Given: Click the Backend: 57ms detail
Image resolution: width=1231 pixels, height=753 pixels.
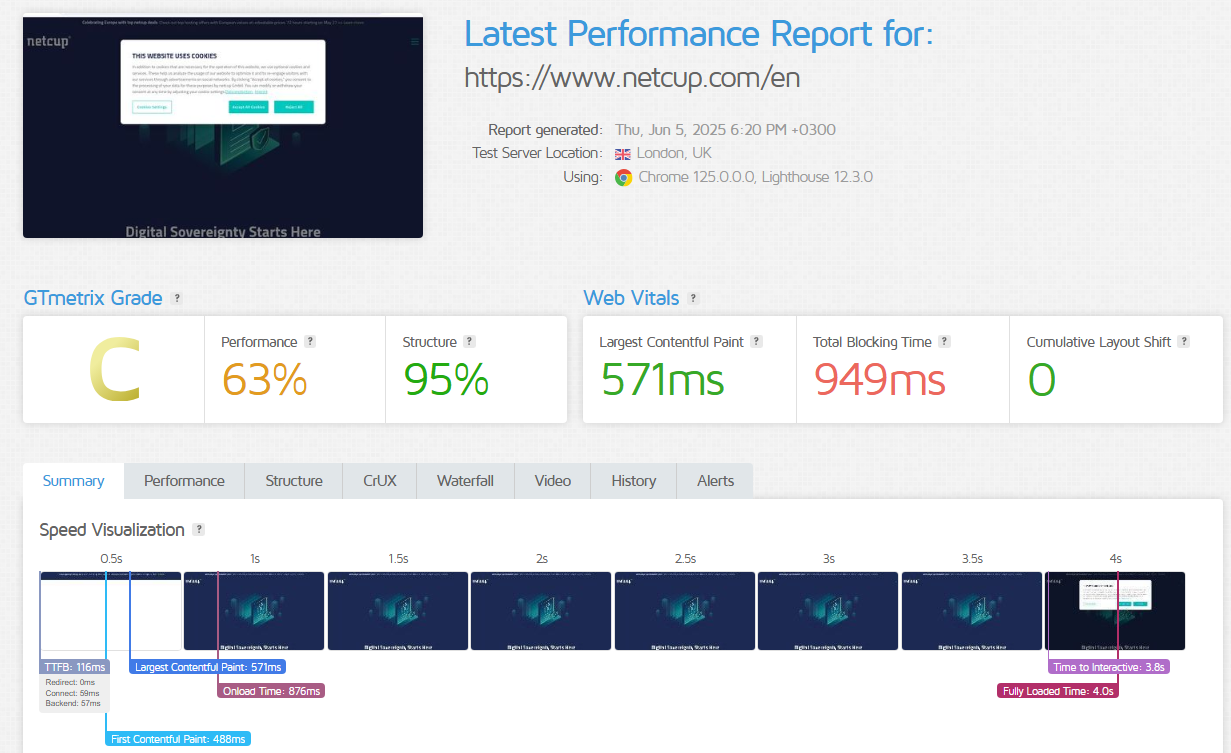Looking at the screenshot, I should (72, 704).
